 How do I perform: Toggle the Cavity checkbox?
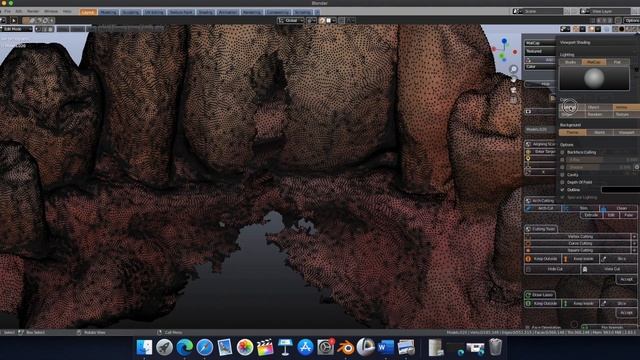coord(562,175)
